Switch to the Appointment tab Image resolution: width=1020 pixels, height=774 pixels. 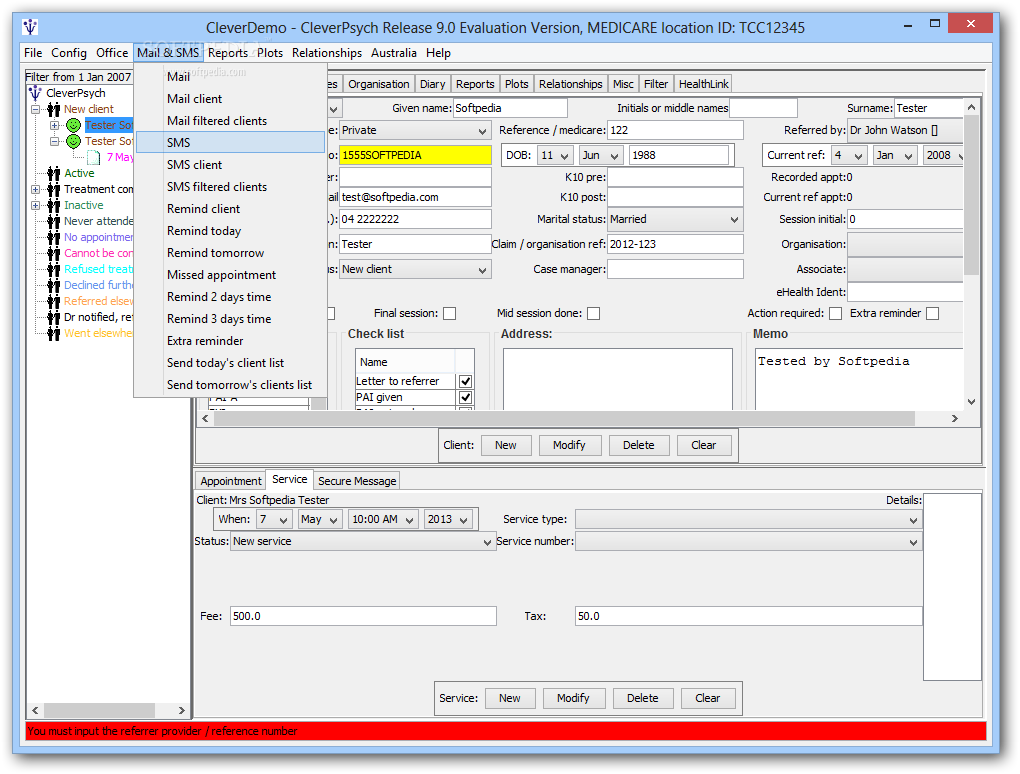(x=230, y=481)
